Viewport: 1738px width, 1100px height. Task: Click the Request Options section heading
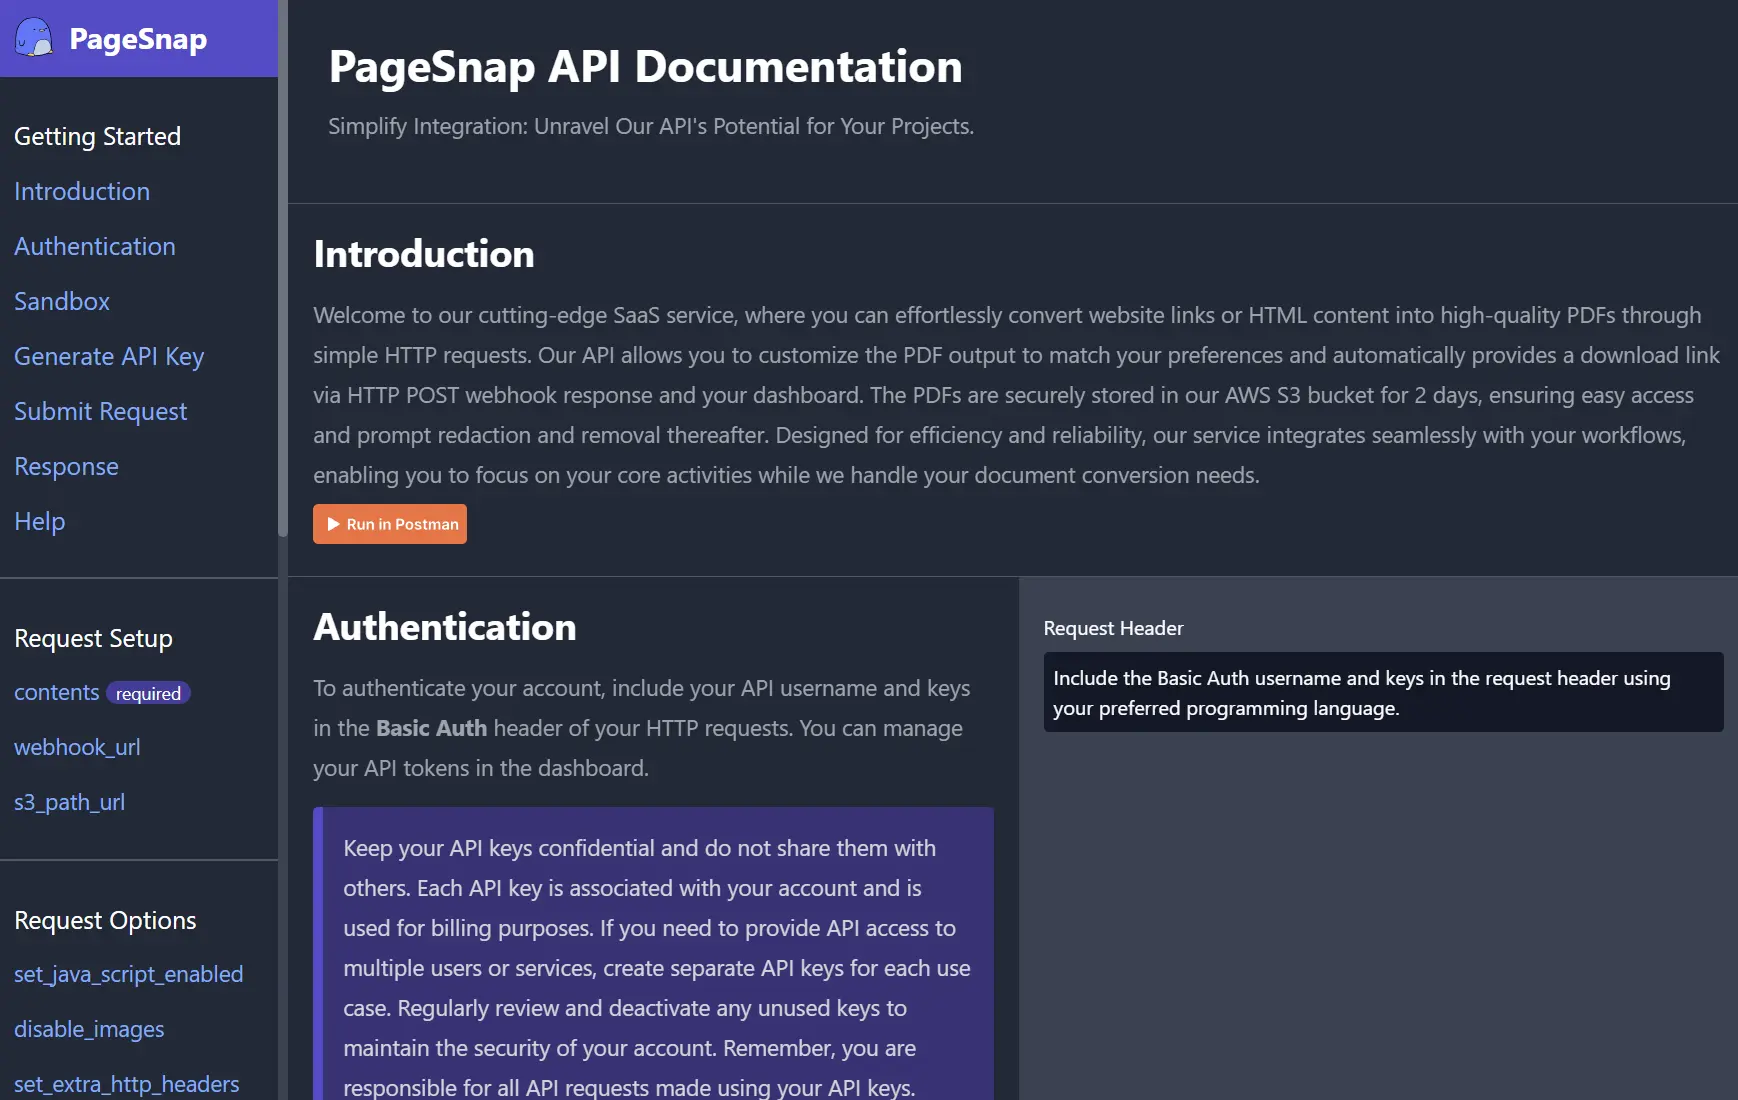pos(105,920)
